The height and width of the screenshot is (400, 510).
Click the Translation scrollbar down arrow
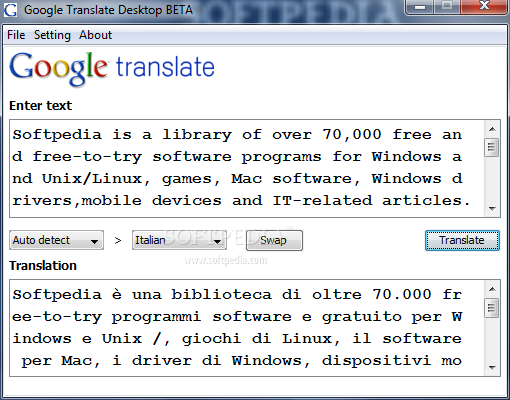(x=492, y=368)
